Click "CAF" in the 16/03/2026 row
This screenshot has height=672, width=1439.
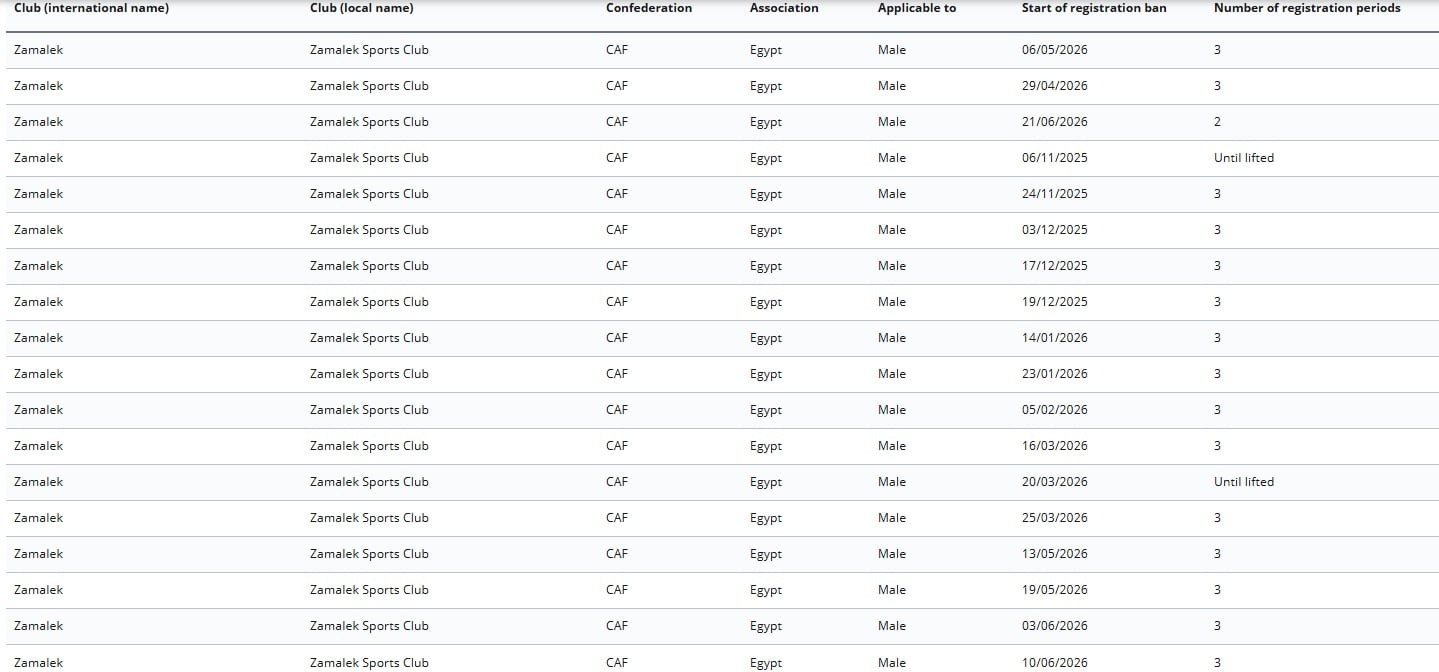(x=617, y=446)
